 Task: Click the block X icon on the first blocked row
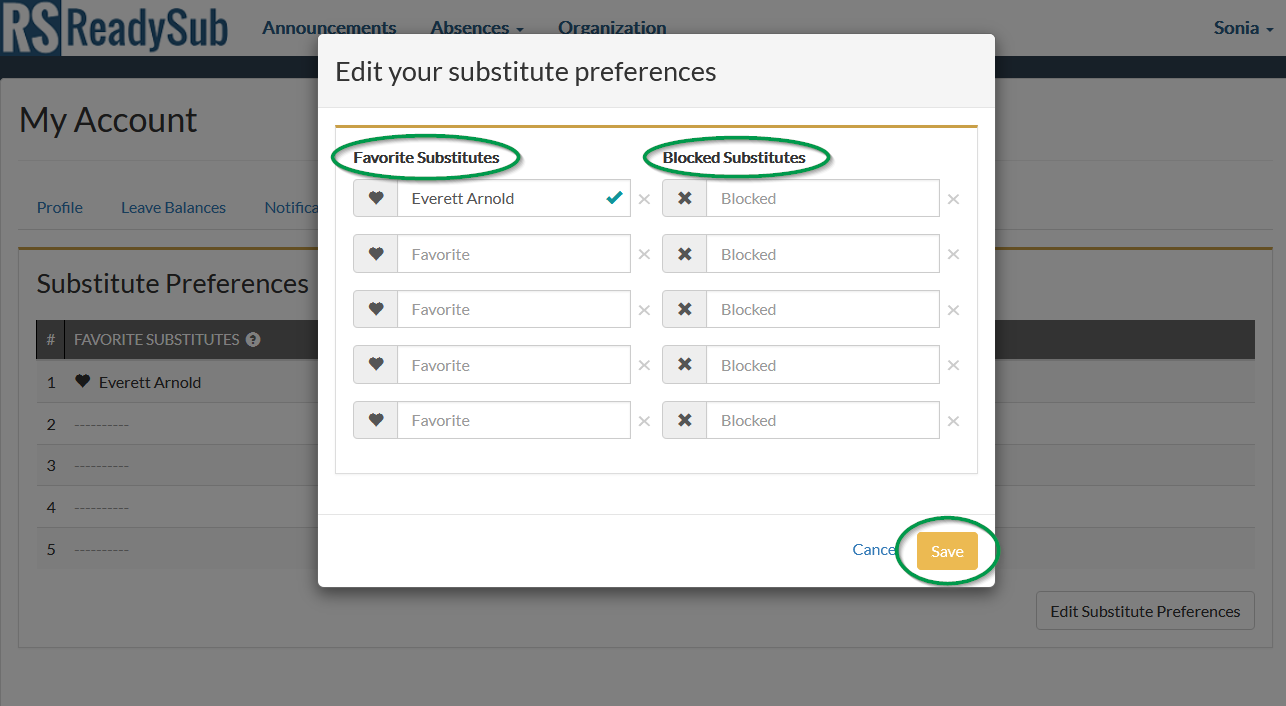684,198
